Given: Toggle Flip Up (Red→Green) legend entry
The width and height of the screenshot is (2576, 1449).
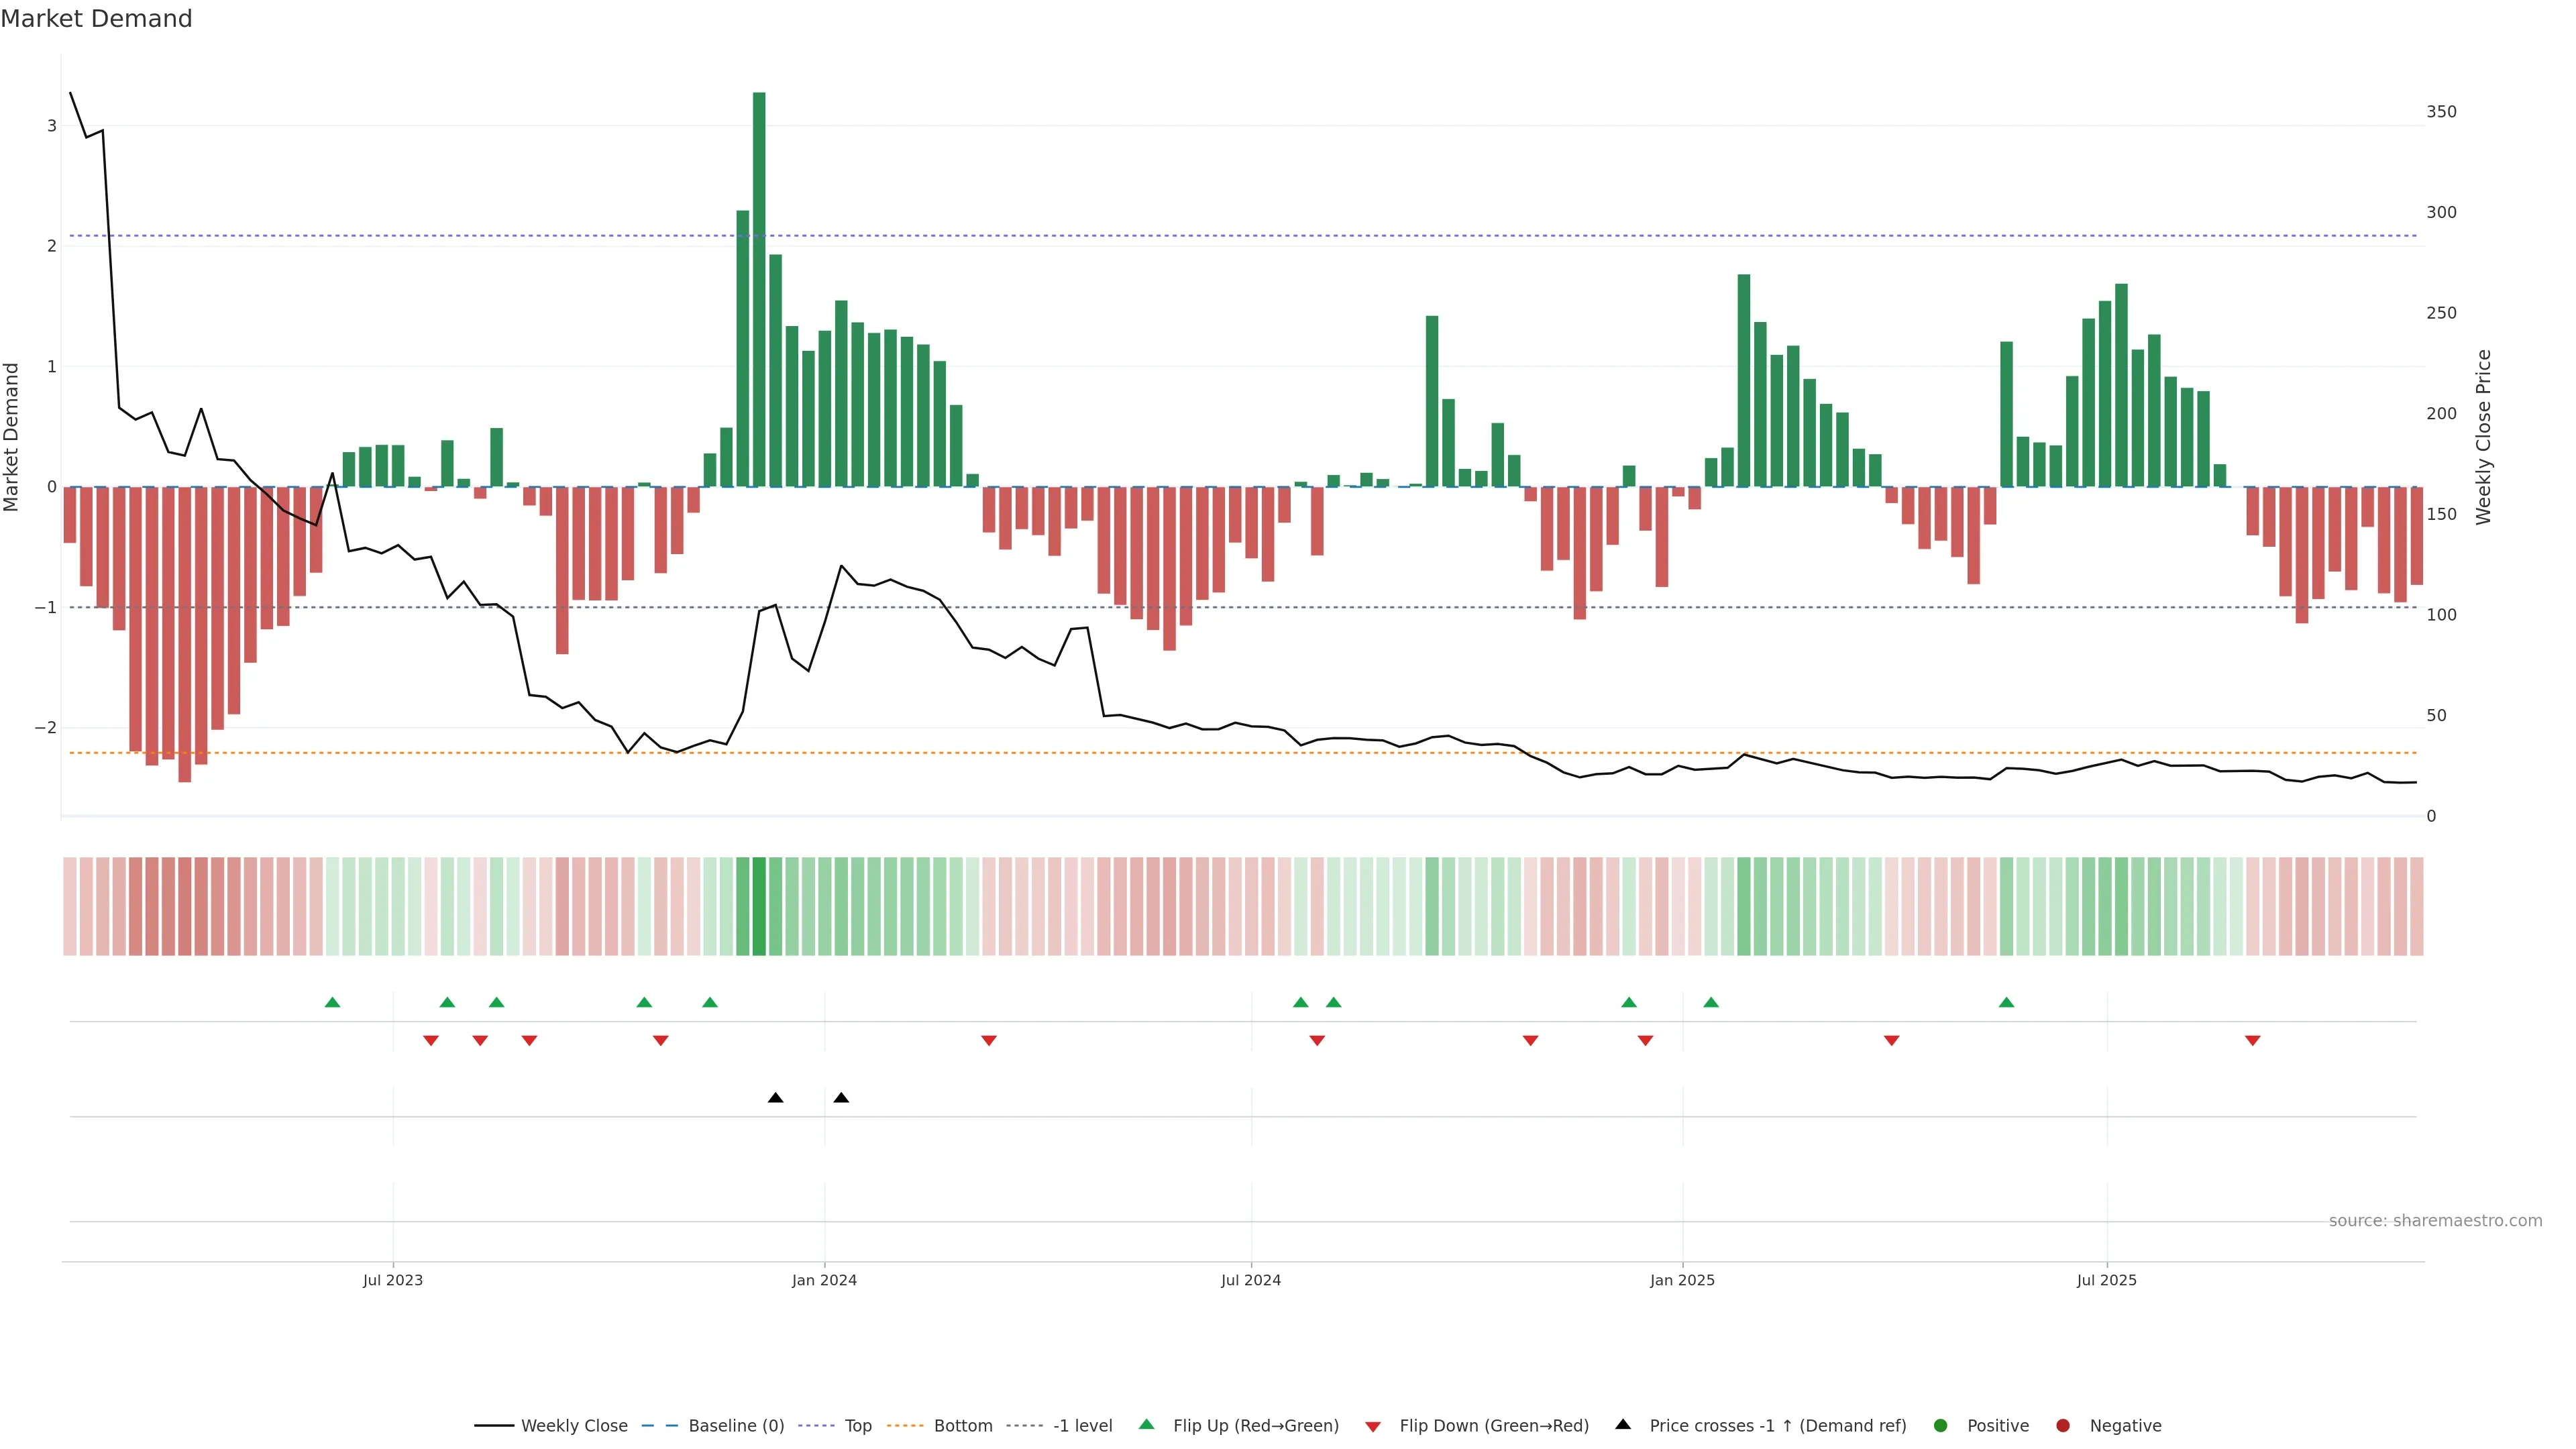Looking at the screenshot, I should [x=1255, y=1425].
